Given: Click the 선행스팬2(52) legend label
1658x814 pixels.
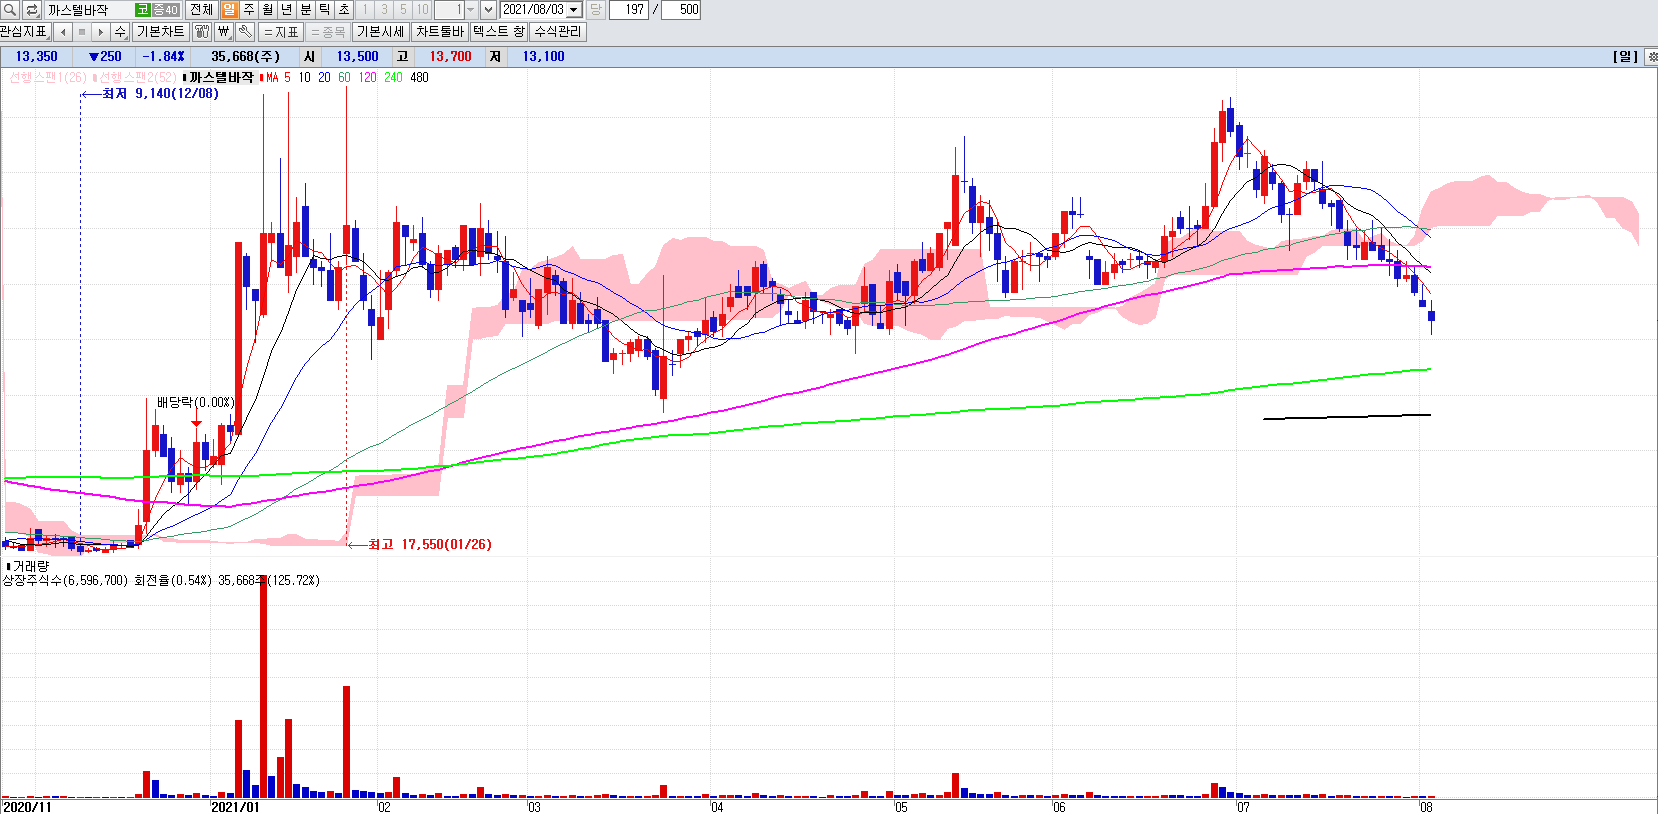Looking at the screenshot, I should tap(137, 78).
